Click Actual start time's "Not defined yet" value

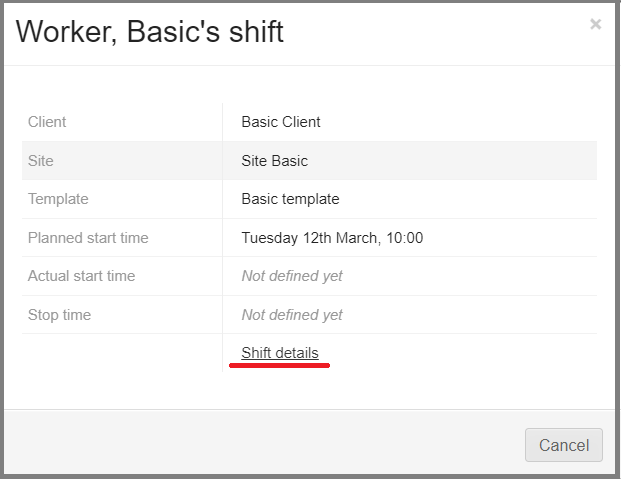click(x=292, y=276)
